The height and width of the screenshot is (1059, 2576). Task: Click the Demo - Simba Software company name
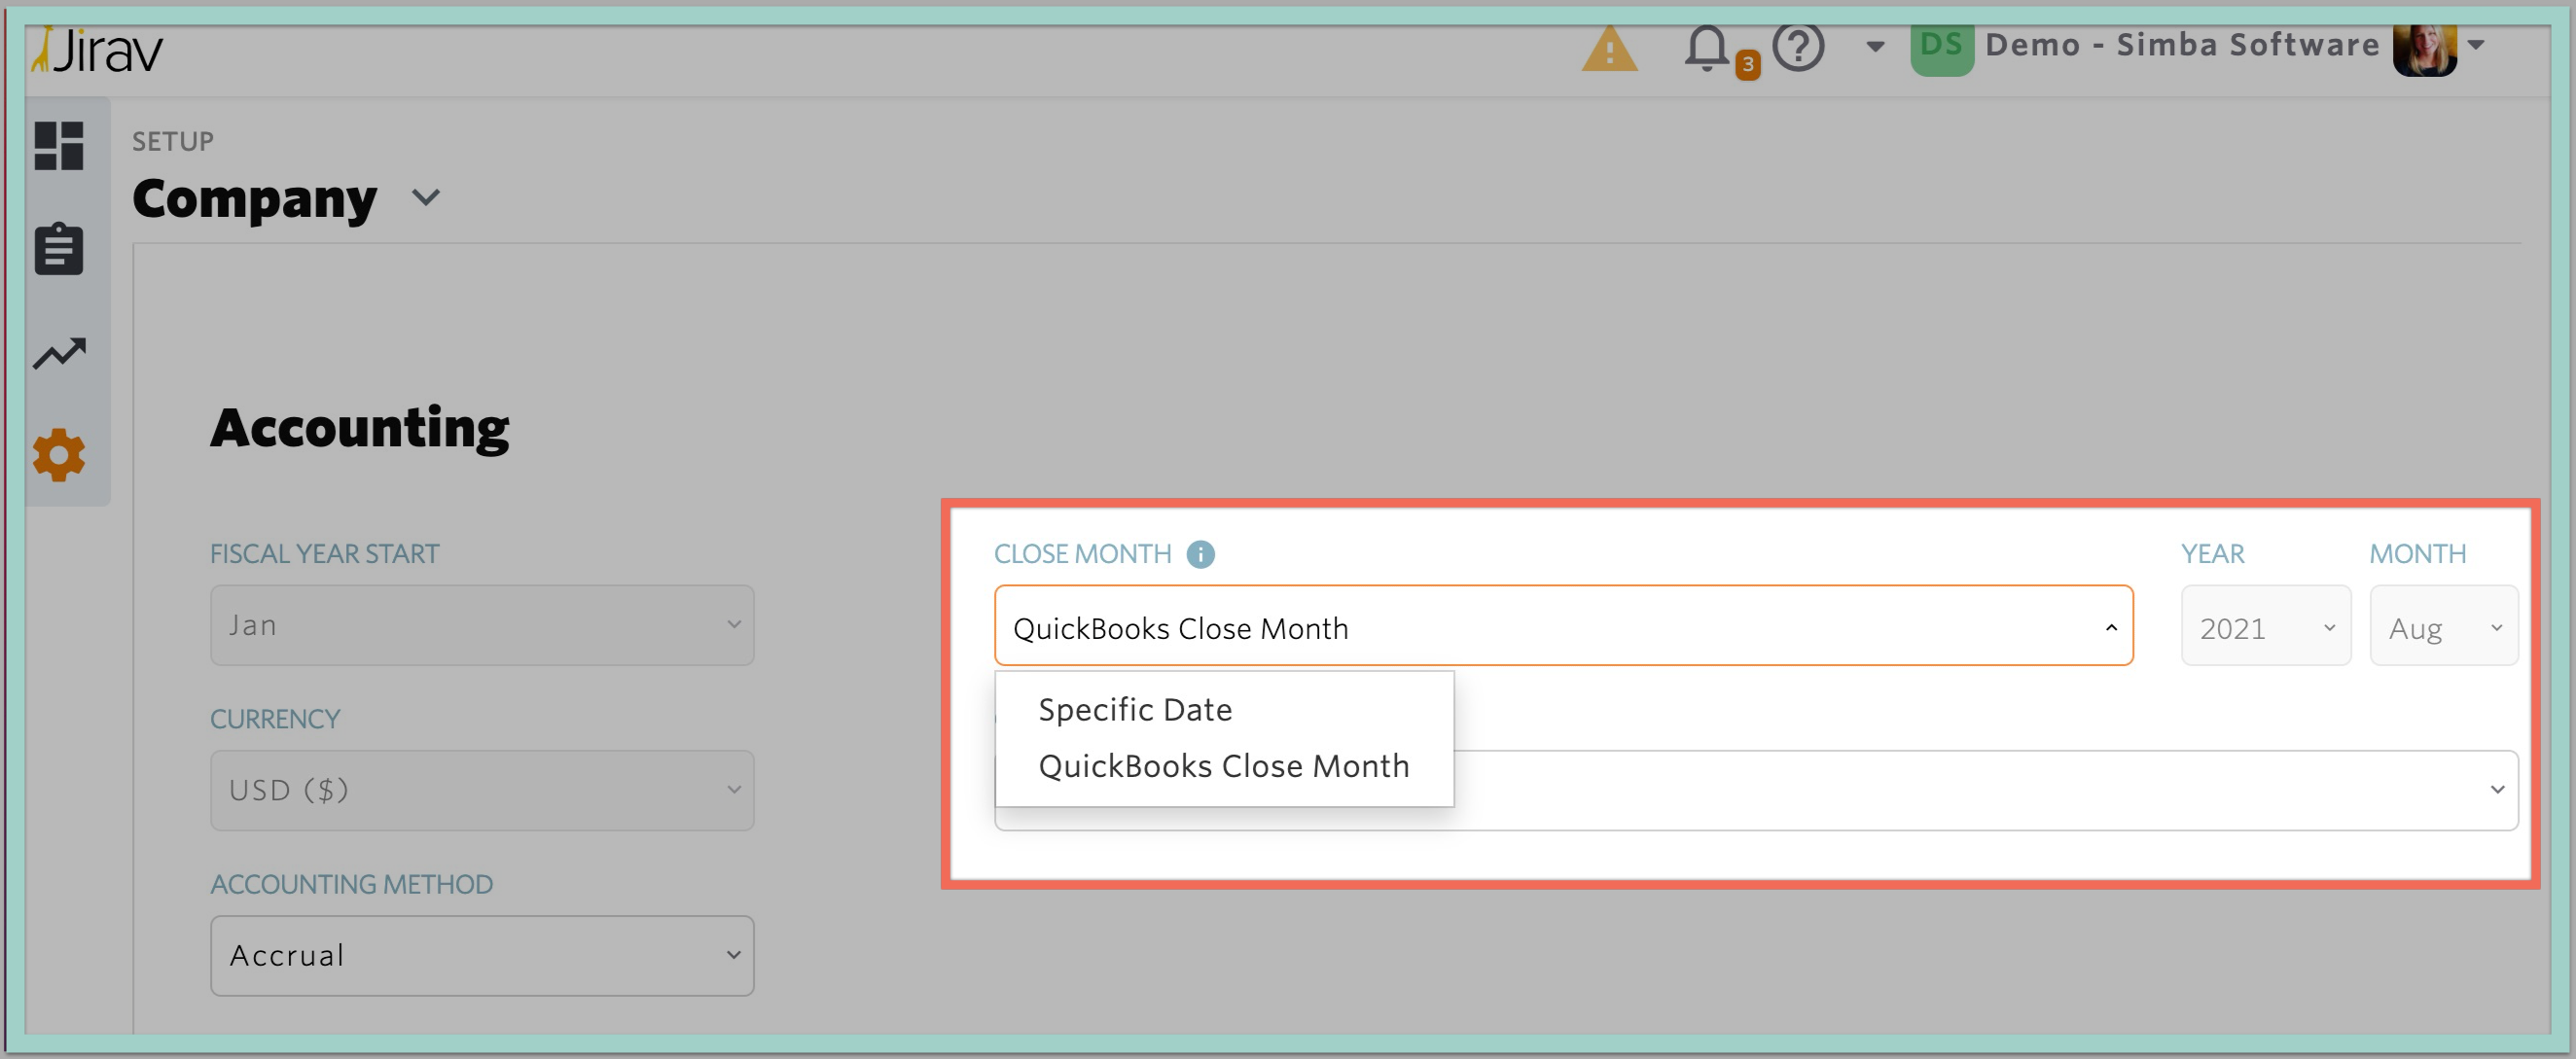[2182, 45]
